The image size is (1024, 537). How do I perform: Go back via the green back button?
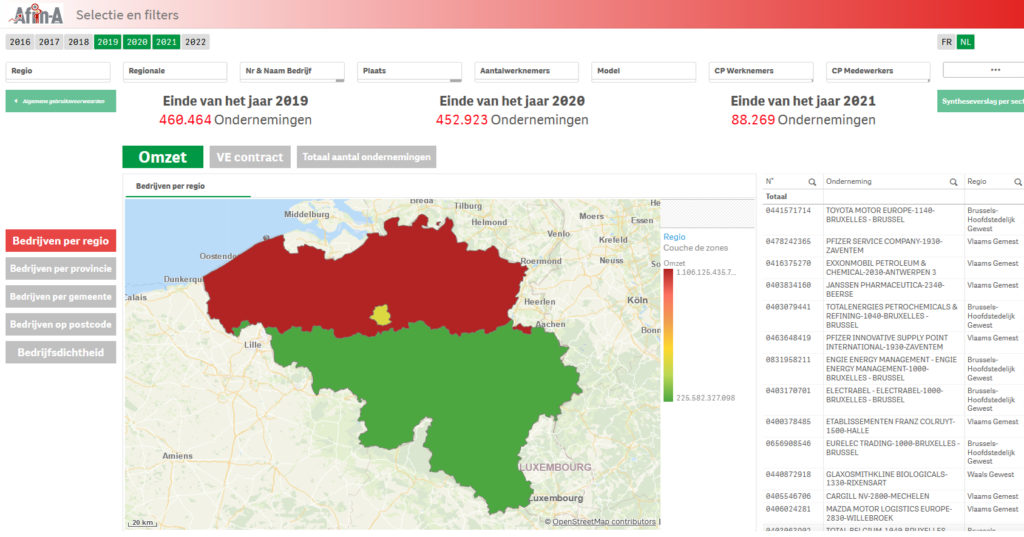(x=61, y=101)
